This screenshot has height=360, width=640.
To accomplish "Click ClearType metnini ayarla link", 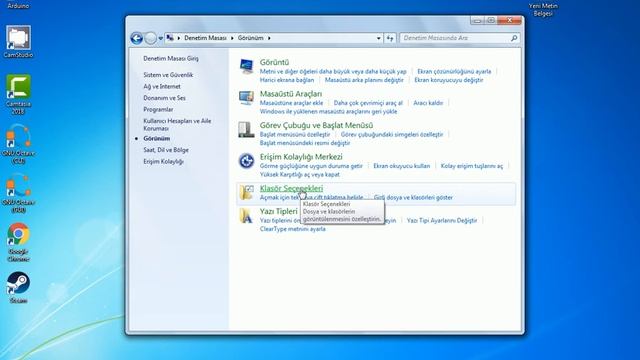I will 293,229.
